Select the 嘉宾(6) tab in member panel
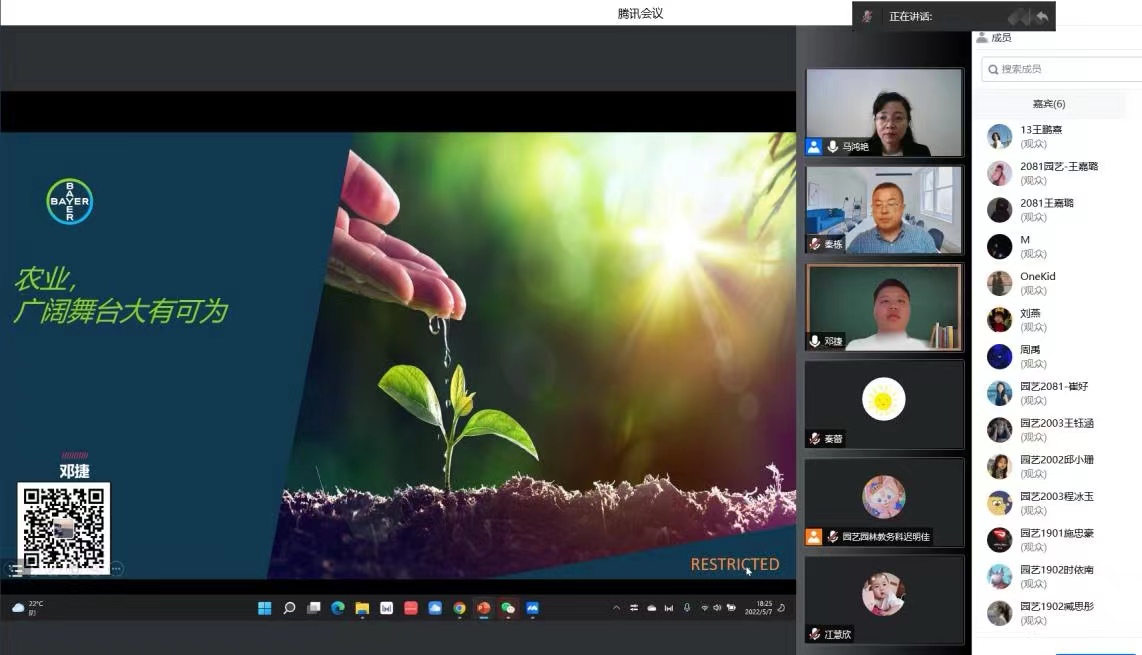This screenshot has height=655, width=1142. click(x=1049, y=104)
